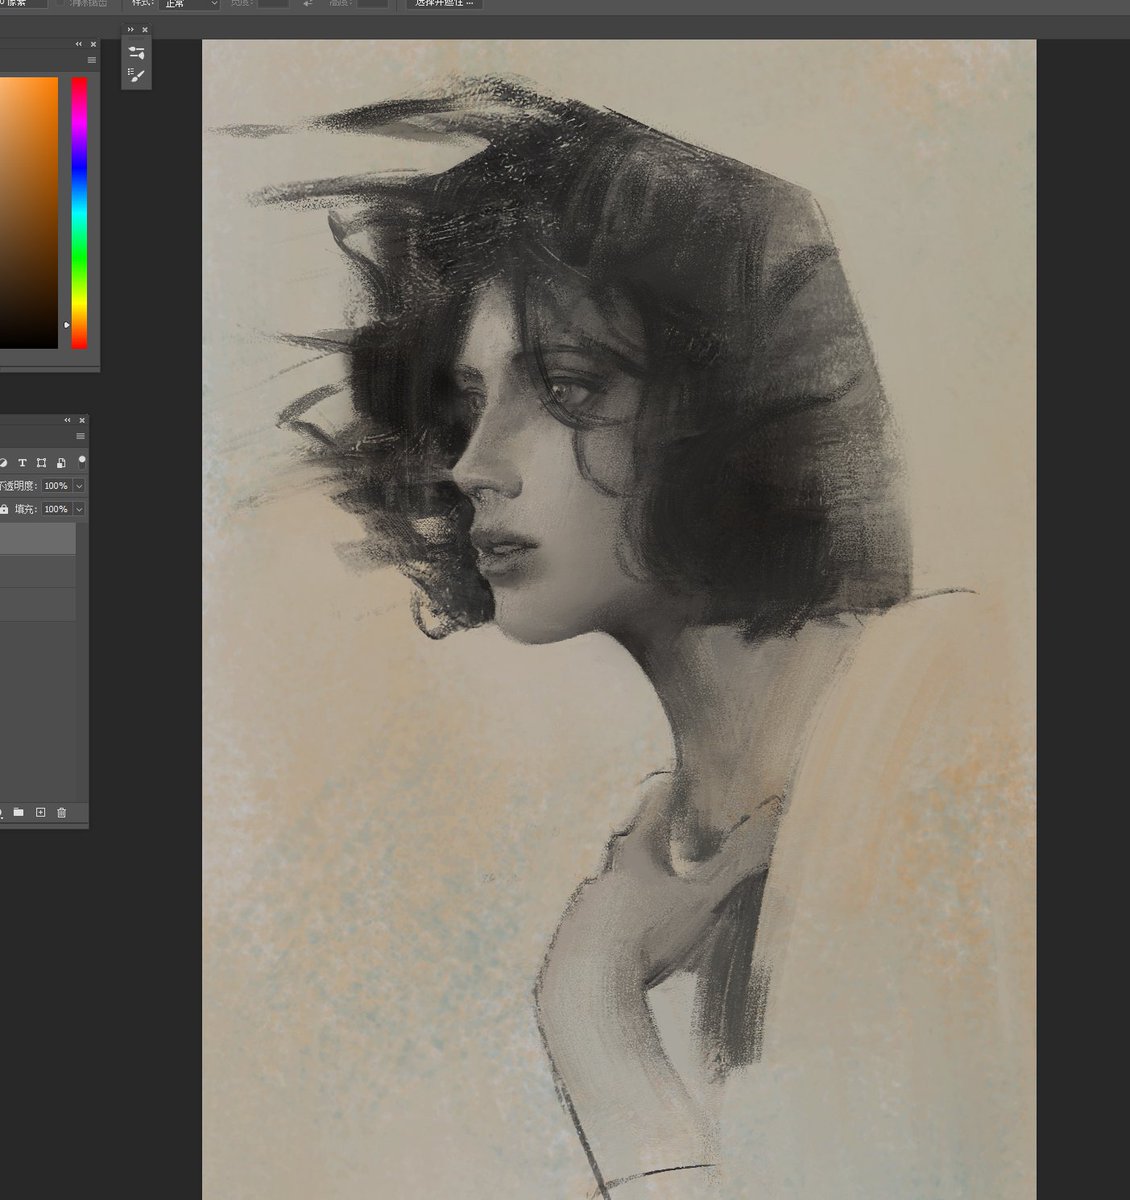Collapse the color picker panel
This screenshot has width=1130, height=1200.
coord(79,44)
